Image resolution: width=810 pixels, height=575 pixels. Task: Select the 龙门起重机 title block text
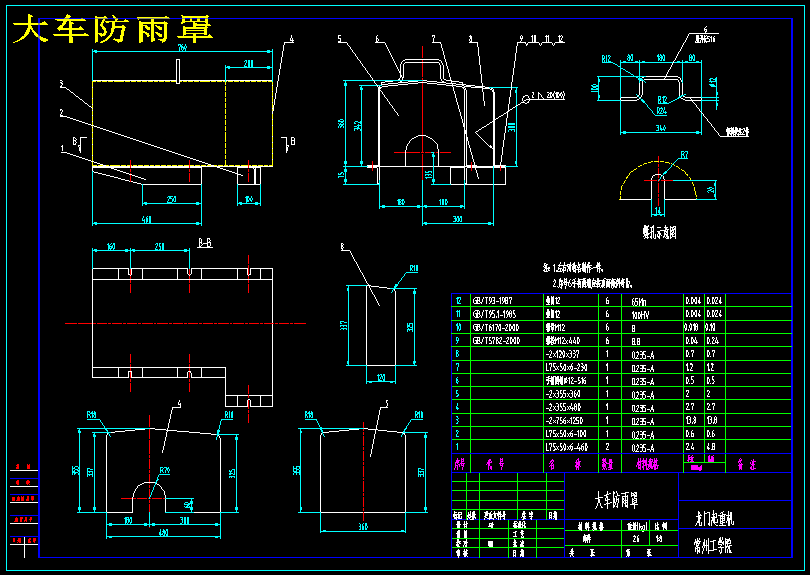click(714, 518)
